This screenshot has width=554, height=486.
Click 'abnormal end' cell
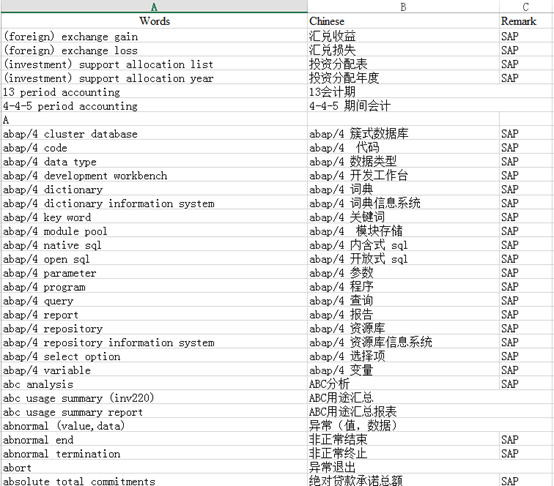coord(154,440)
